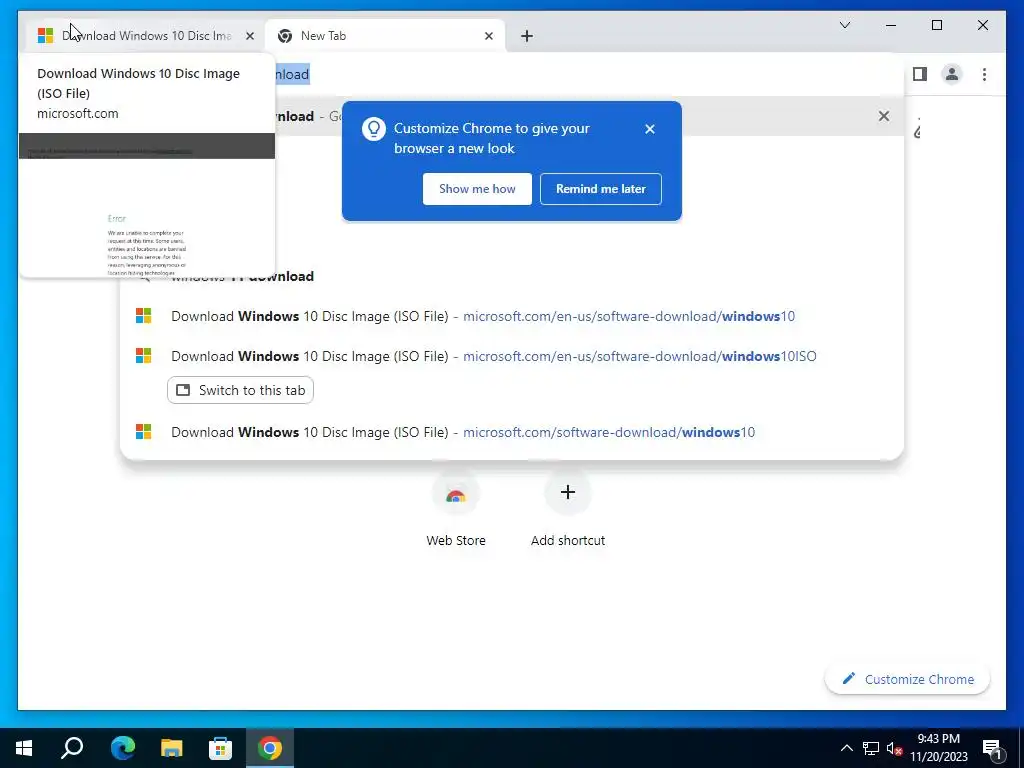Dismiss the Customize Chrome popup
The image size is (1024, 768).
coord(649,129)
